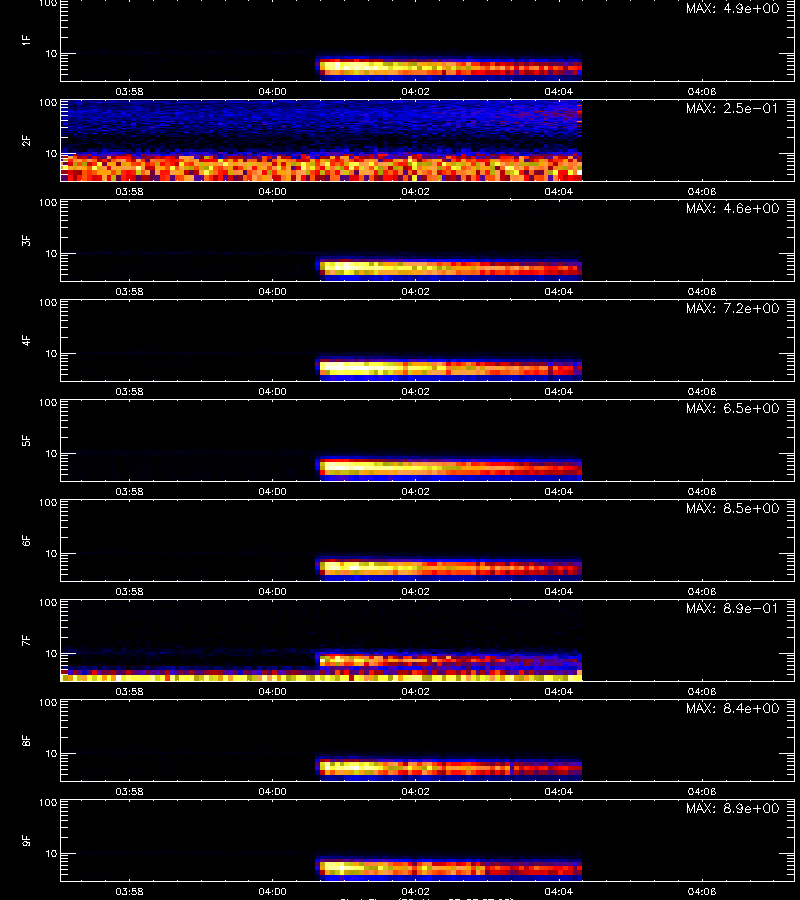The image size is (800, 900).
Task: Click the "100" y-axis label of panel 2F
Action: [x=48, y=103]
